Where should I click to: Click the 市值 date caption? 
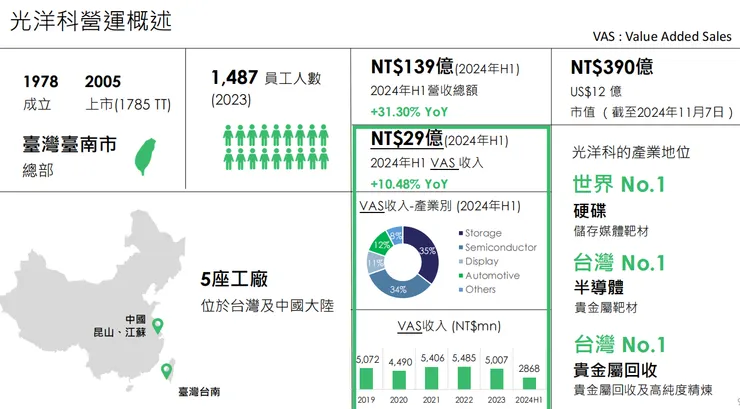pos(652,112)
